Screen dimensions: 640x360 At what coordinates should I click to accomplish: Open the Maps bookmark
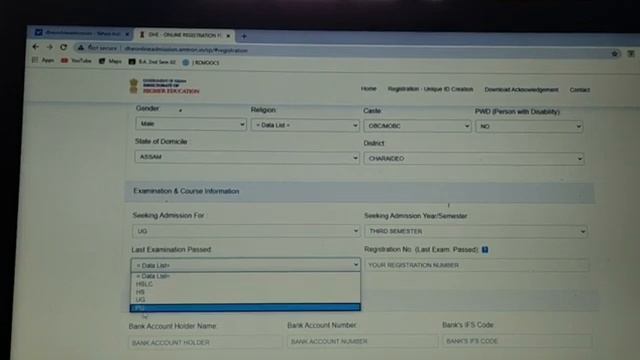110,61
